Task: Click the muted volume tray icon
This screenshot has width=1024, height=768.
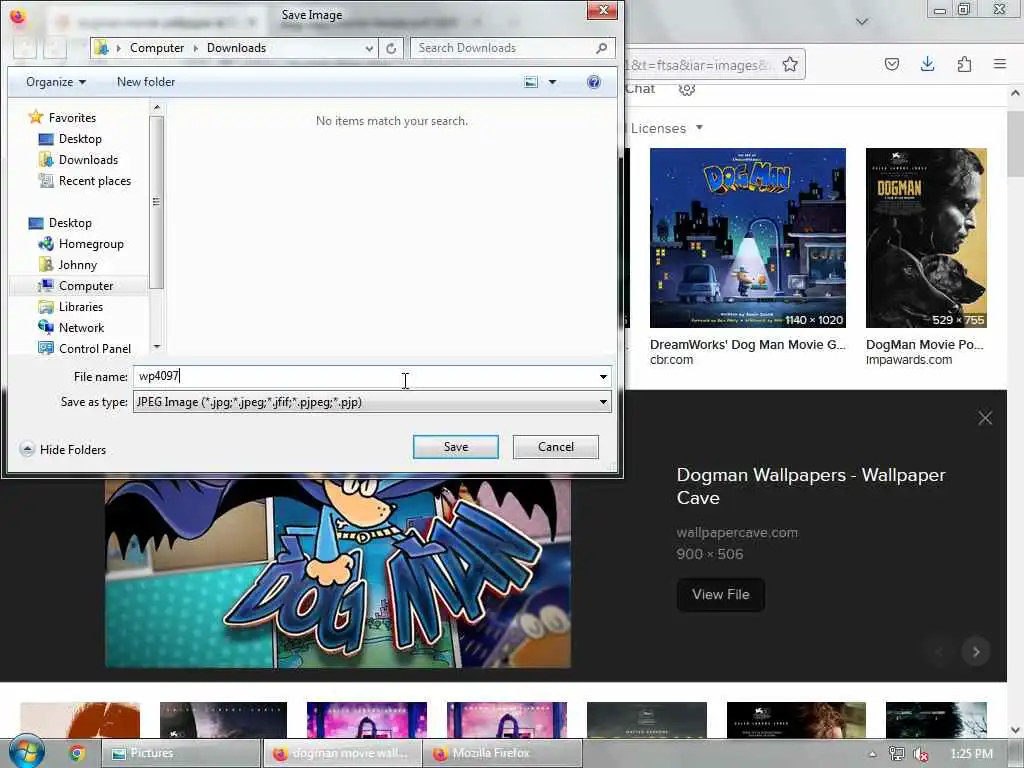Action: pos(920,754)
